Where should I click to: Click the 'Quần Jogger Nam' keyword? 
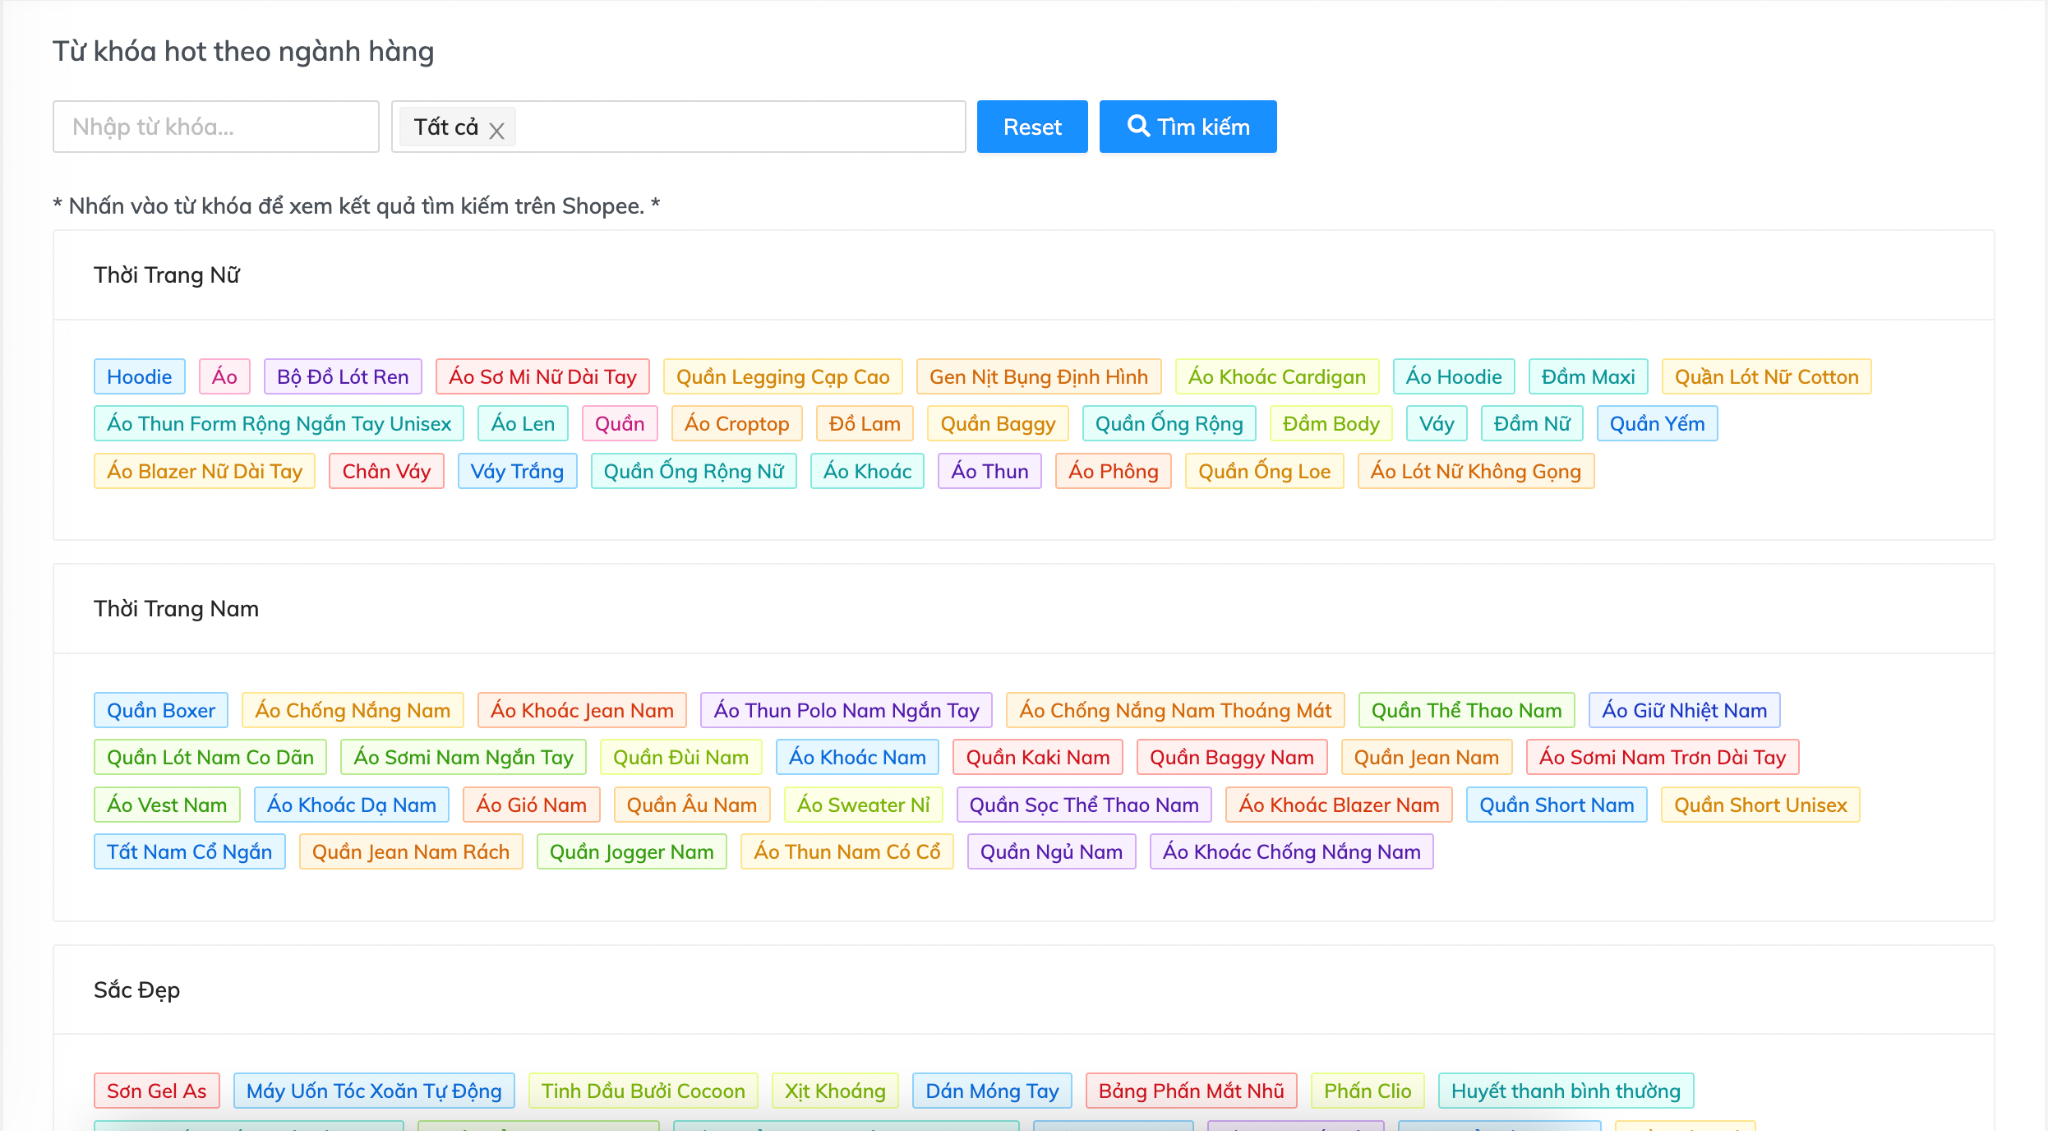click(x=631, y=852)
